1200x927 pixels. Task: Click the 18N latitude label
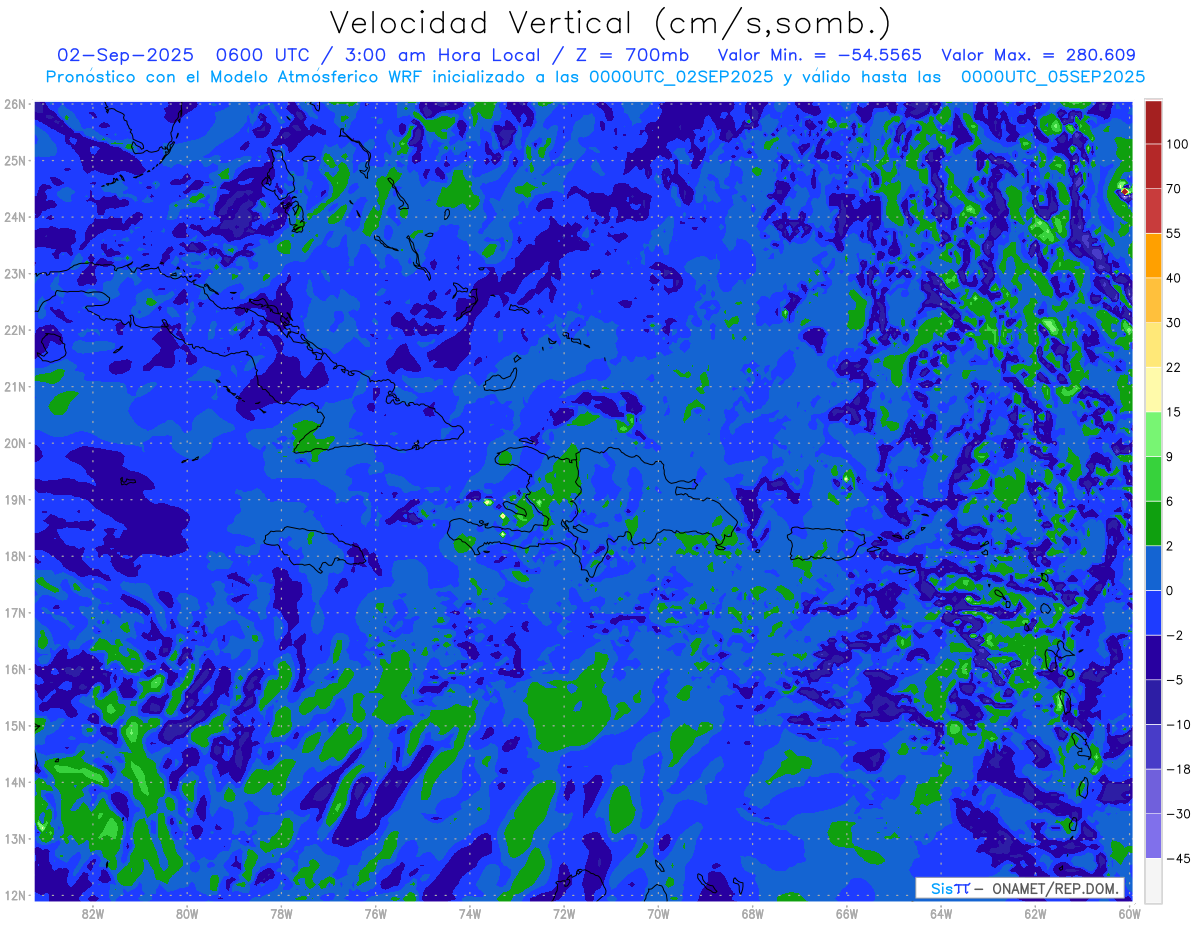point(14,556)
